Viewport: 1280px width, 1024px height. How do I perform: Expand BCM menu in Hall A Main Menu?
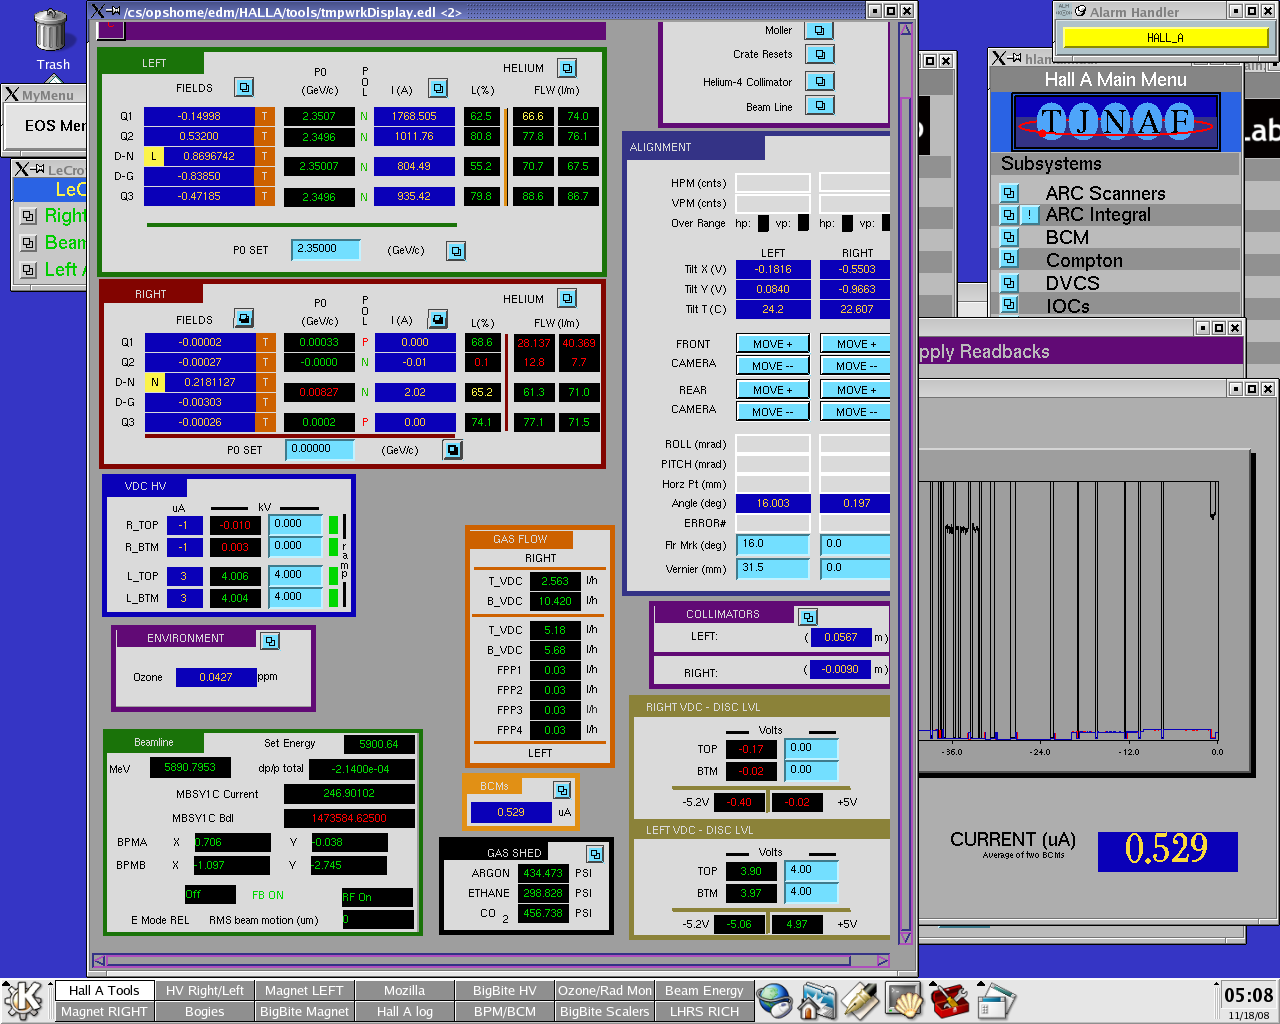click(1009, 237)
